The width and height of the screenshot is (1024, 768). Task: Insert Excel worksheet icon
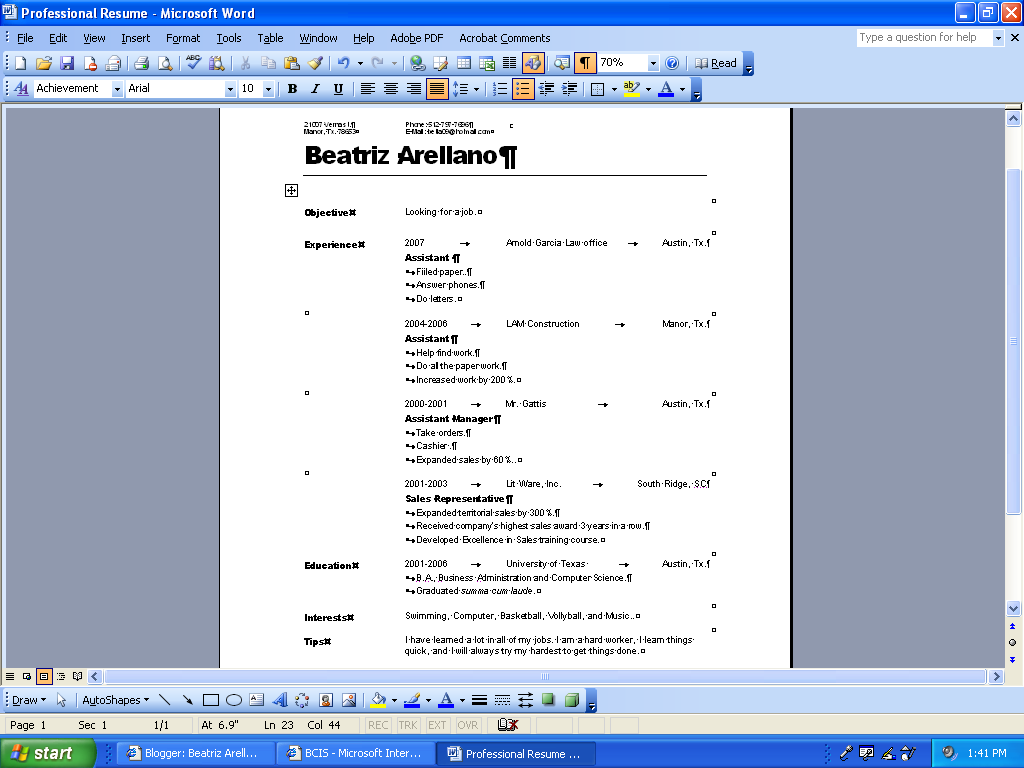[487, 63]
